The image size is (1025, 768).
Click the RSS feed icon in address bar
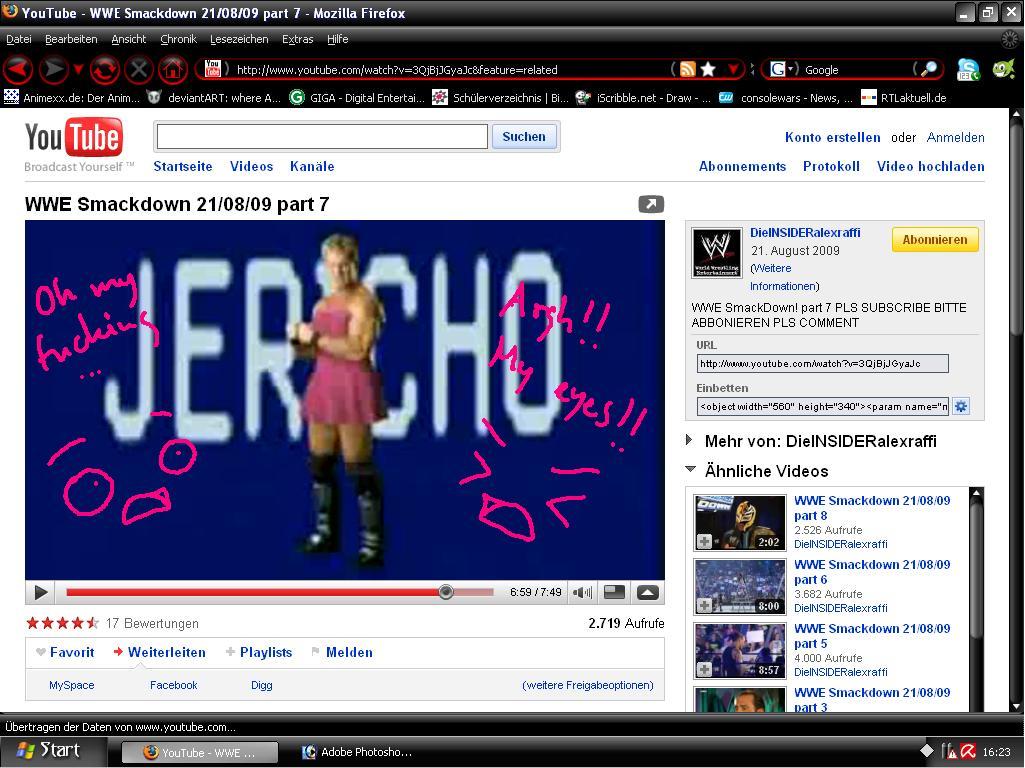(687, 69)
